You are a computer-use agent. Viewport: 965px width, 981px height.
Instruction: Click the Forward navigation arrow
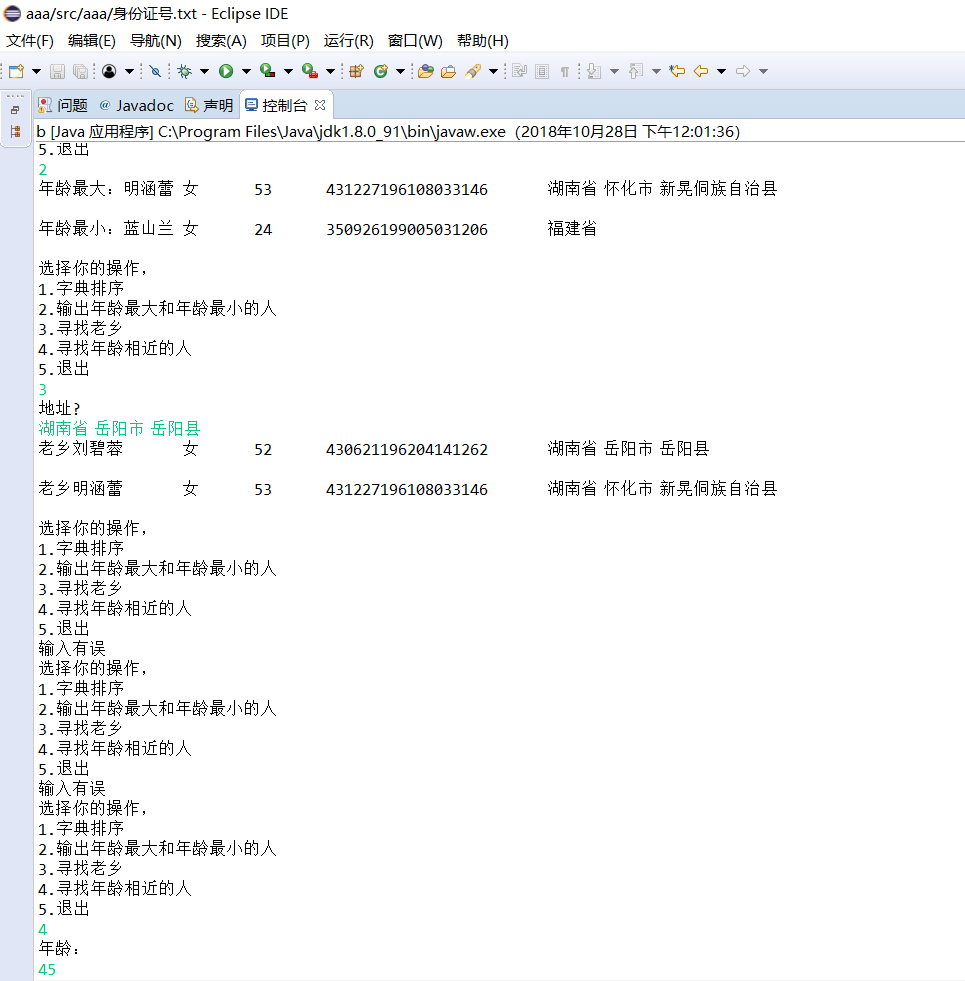(x=743, y=71)
